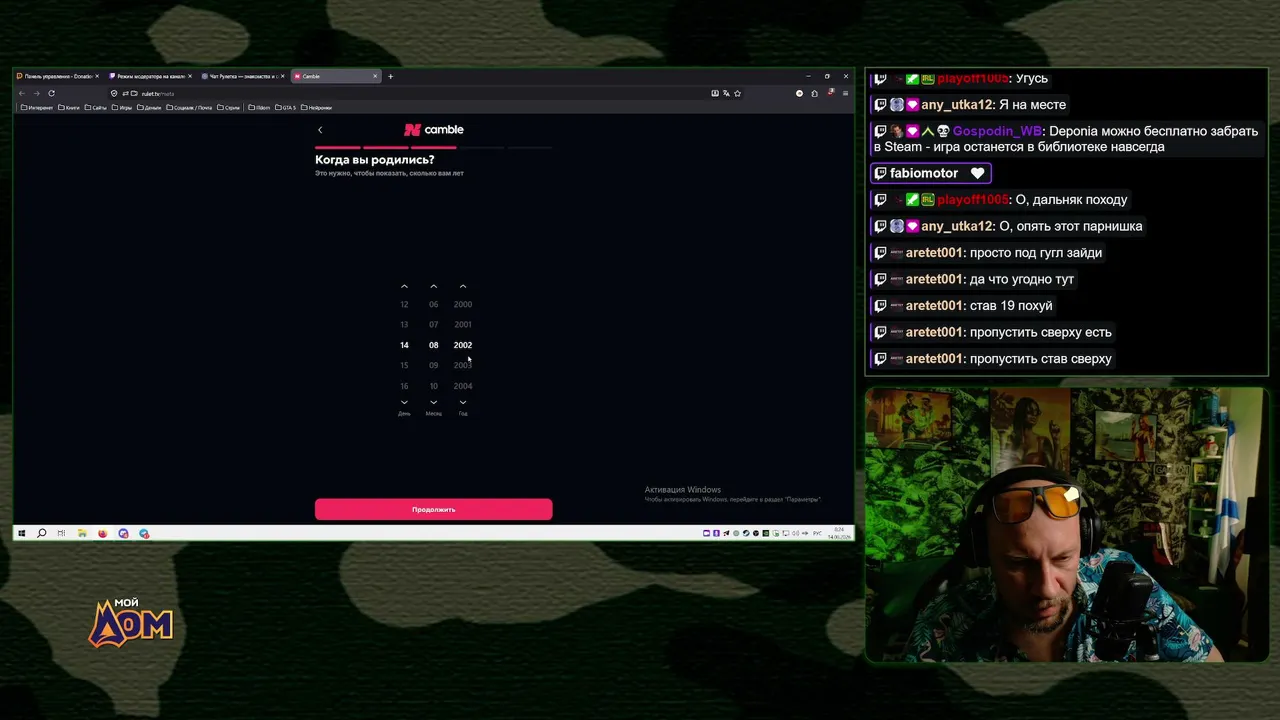1280x720 pixels.
Task: Switch to Панель управления Donation tab
Action: [x=58, y=76]
